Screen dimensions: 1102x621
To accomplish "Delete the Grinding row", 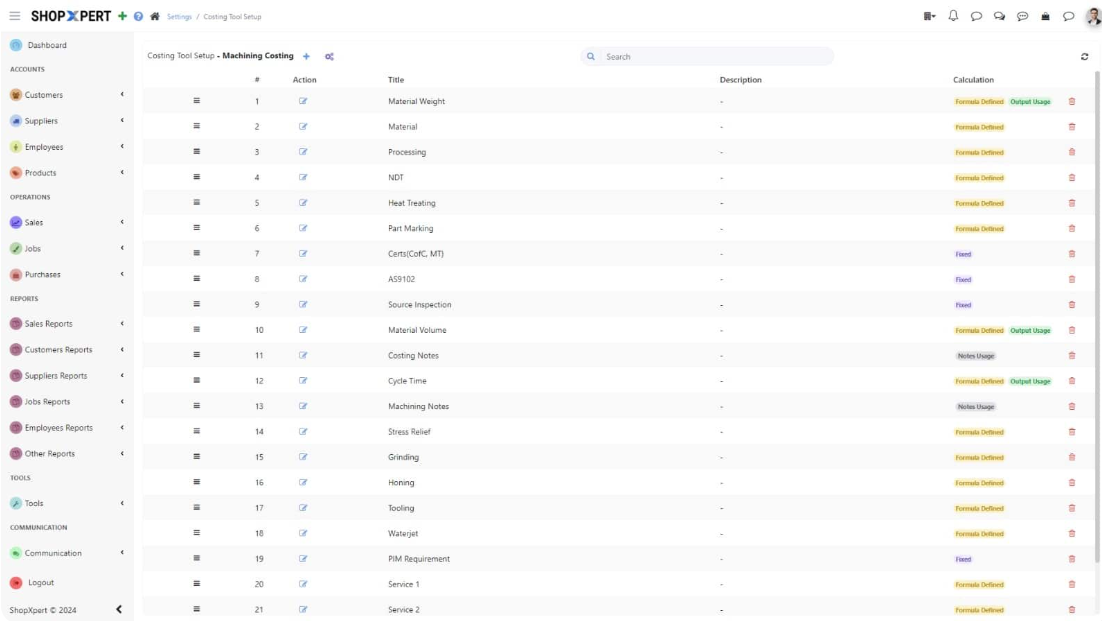I will [1072, 457].
